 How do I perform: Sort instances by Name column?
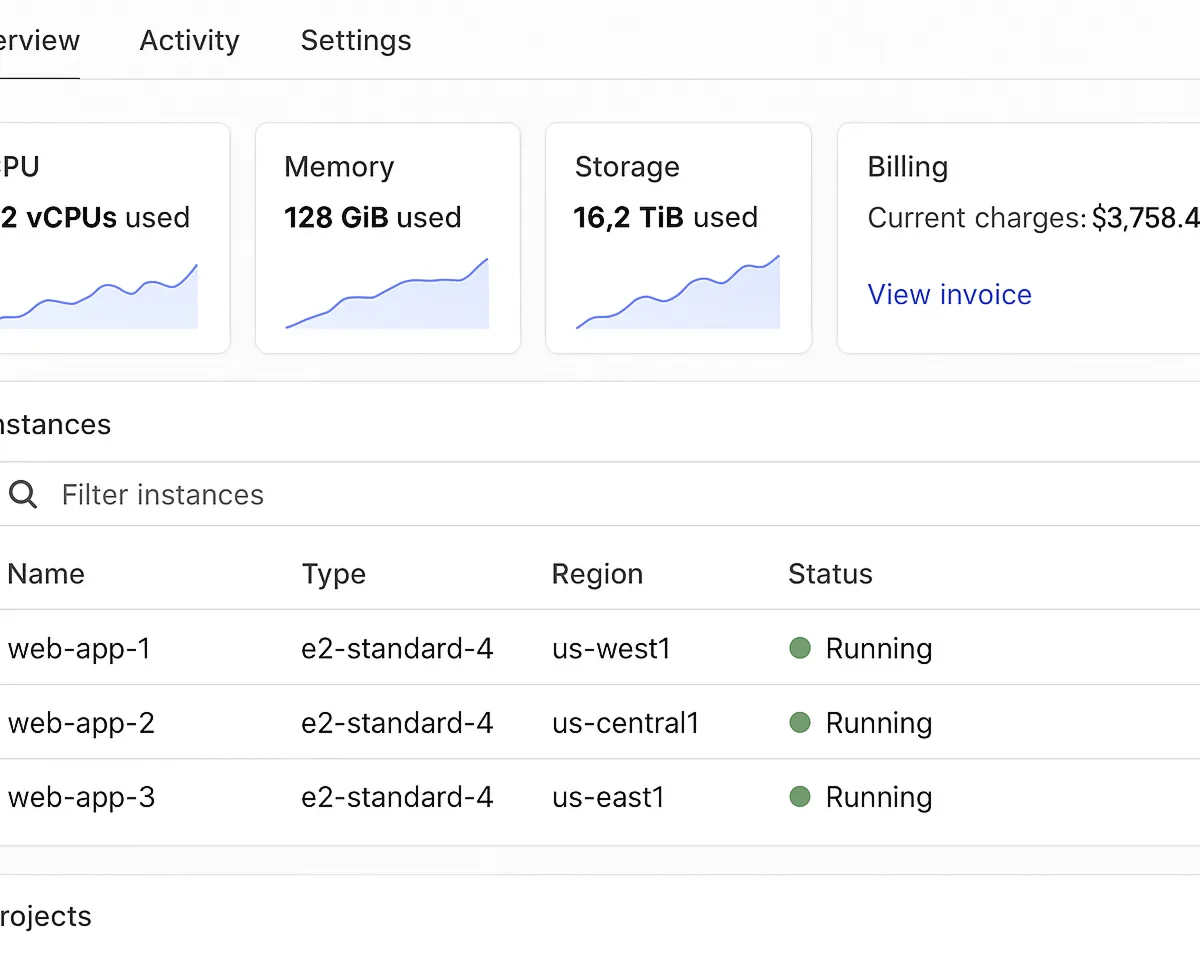(x=46, y=574)
